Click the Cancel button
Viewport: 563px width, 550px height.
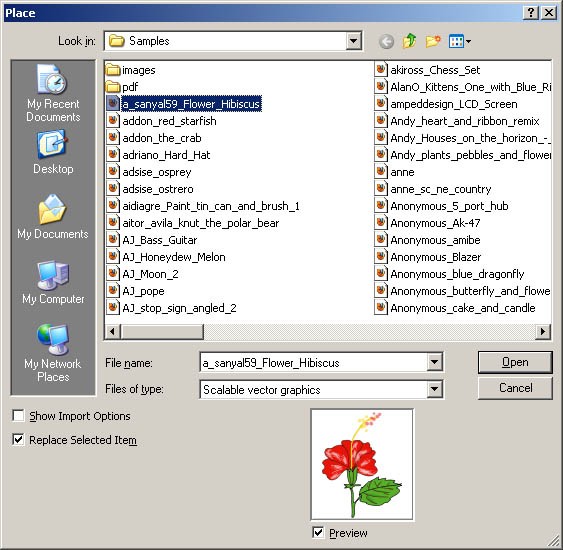pyautogui.click(x=515, y=388)
